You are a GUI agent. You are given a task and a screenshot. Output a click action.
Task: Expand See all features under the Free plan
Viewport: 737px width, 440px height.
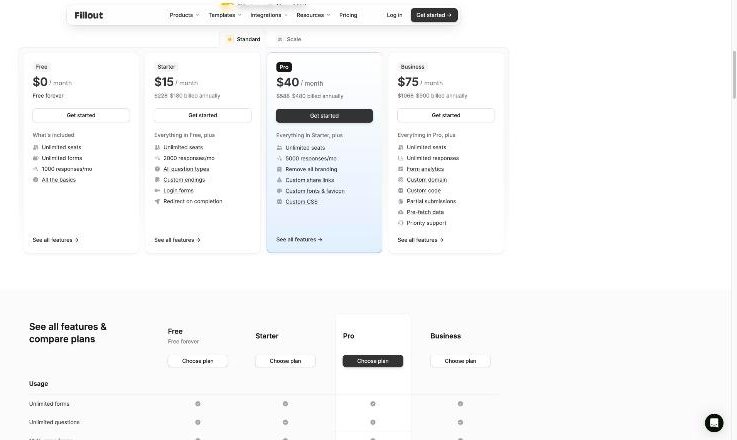click(55, 240)
